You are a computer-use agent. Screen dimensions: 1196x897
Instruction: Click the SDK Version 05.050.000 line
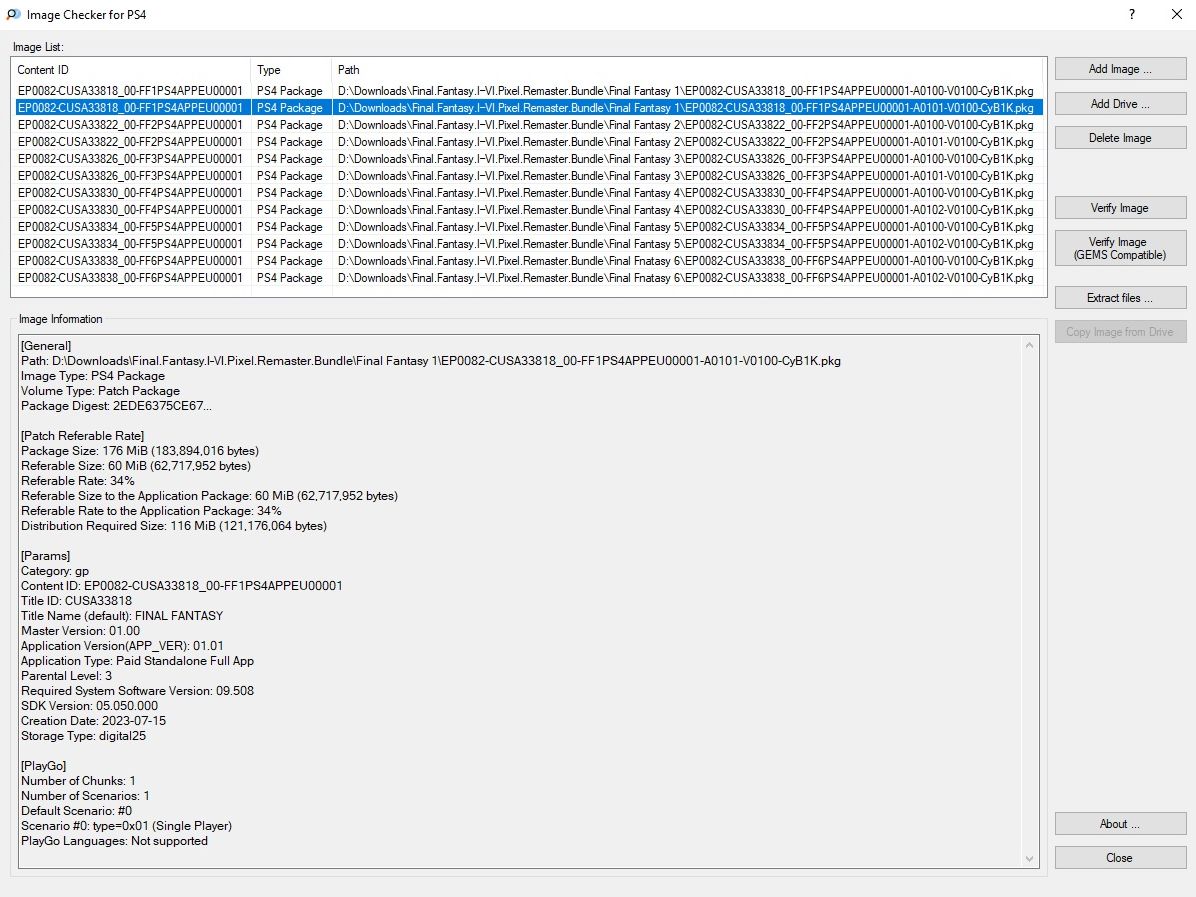tap(89, 706)
